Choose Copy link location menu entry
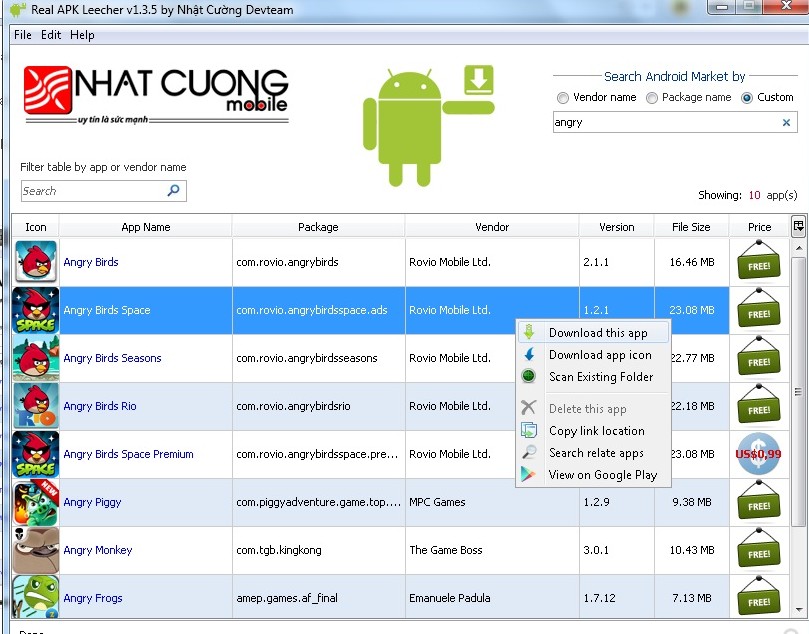The image size is (809, 634). (x=593, y=431)
